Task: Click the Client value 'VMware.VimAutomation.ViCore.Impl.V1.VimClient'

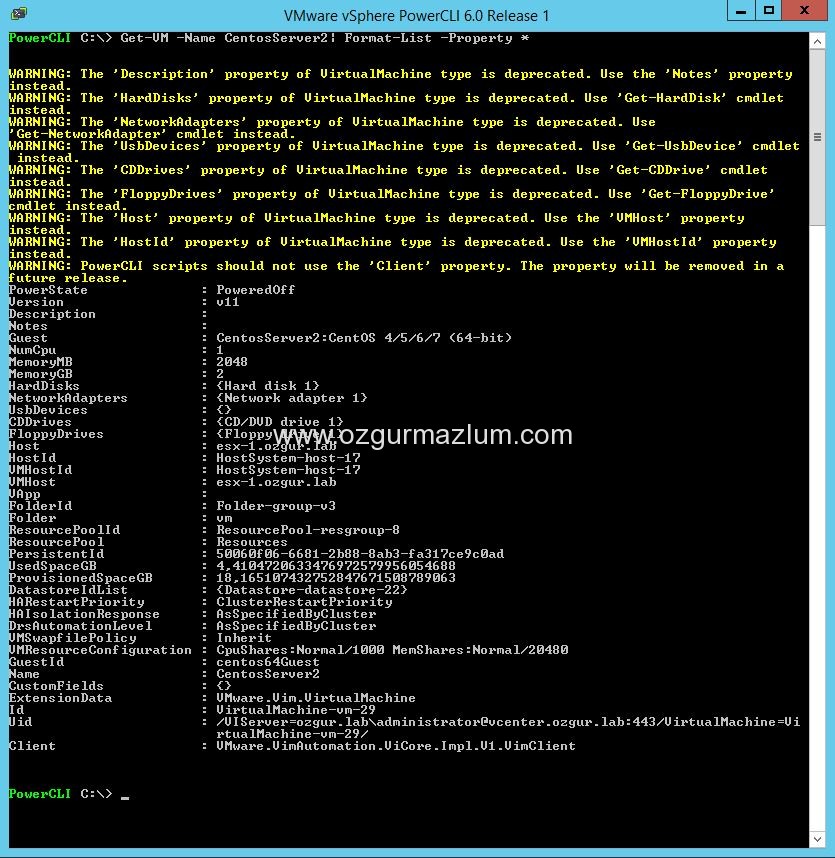Action: coord(396,746)
